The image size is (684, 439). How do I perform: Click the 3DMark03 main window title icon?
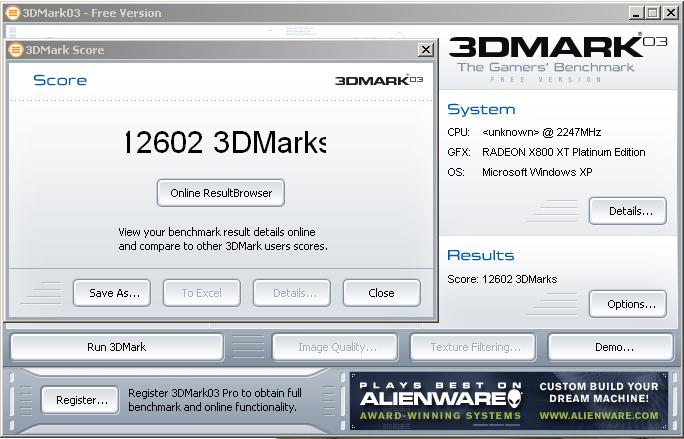[x=12, y=13]
